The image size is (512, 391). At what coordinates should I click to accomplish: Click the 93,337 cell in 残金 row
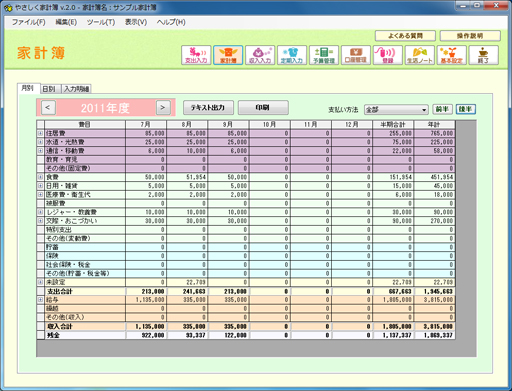click(x=187, y=335)
